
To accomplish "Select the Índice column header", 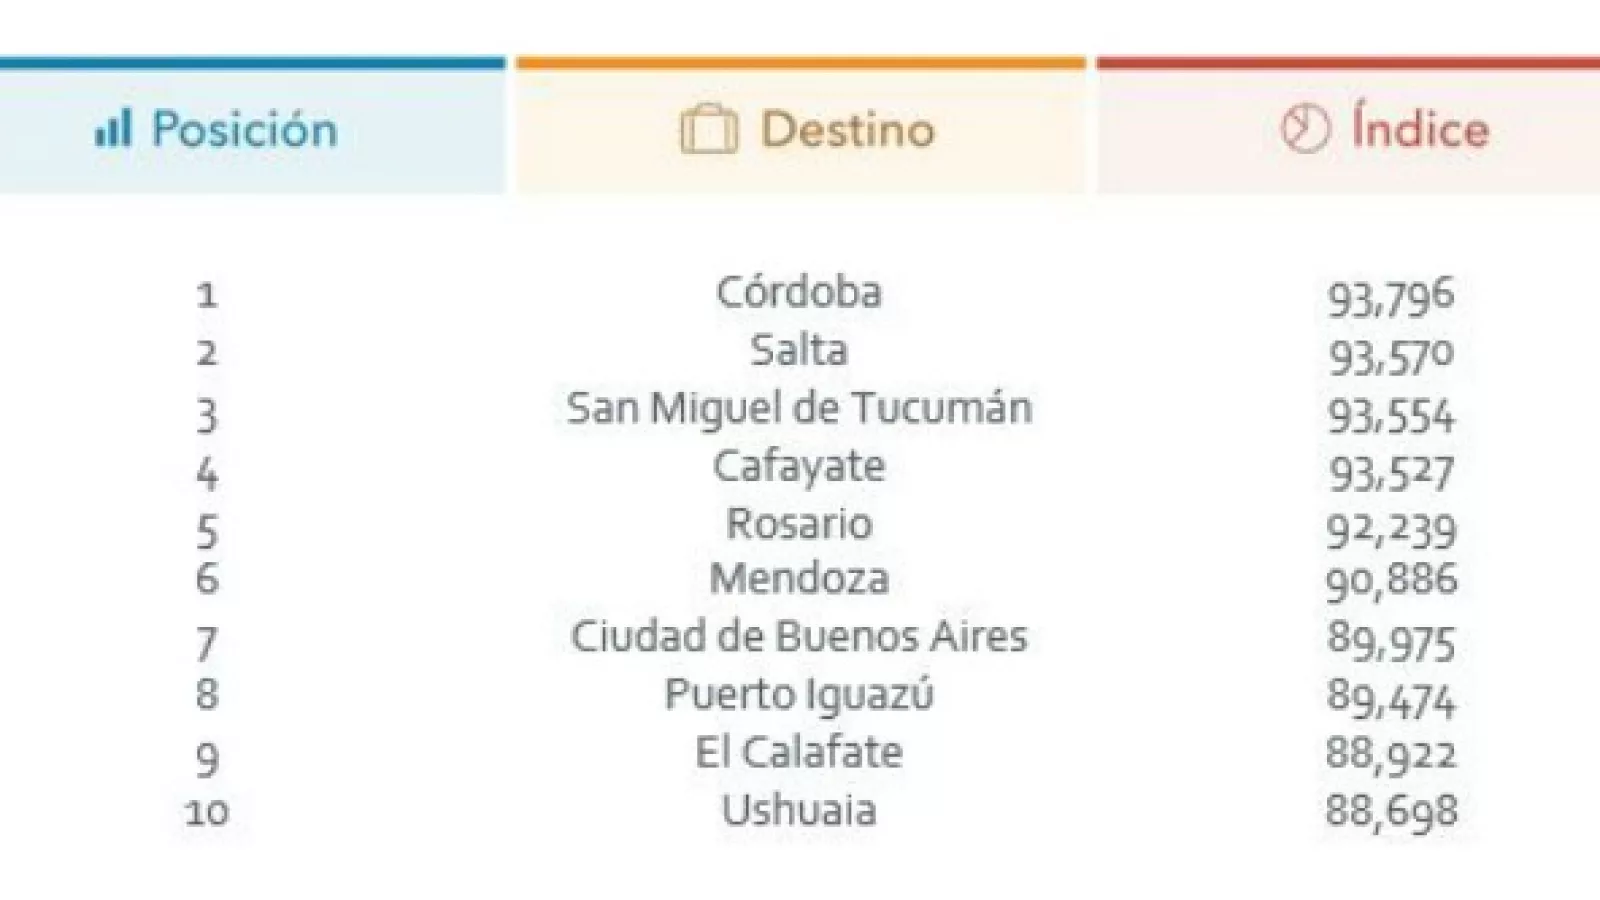I will click(1420, 130).
